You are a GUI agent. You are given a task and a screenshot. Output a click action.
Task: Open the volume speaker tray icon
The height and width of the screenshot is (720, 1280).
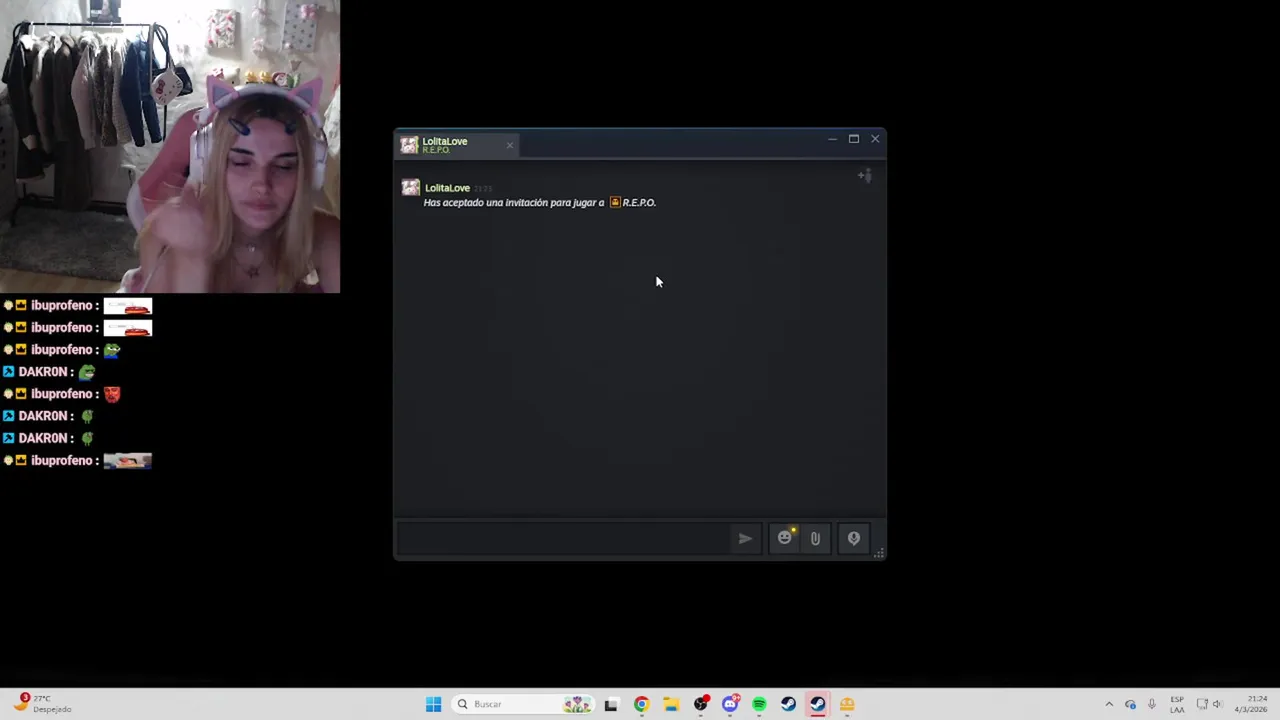pyautogui.click(x=1218, y=704)
